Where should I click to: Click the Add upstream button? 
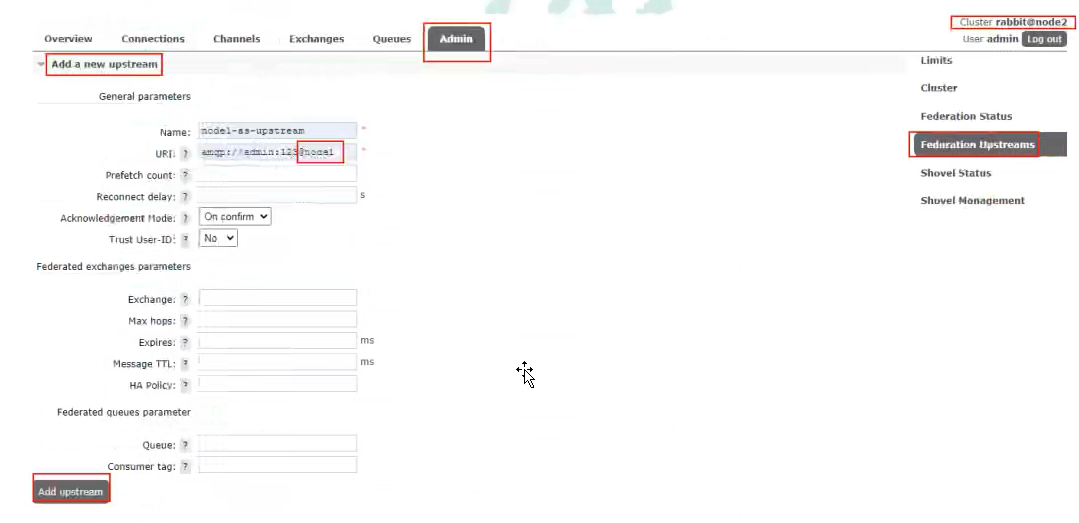(70, 491)
